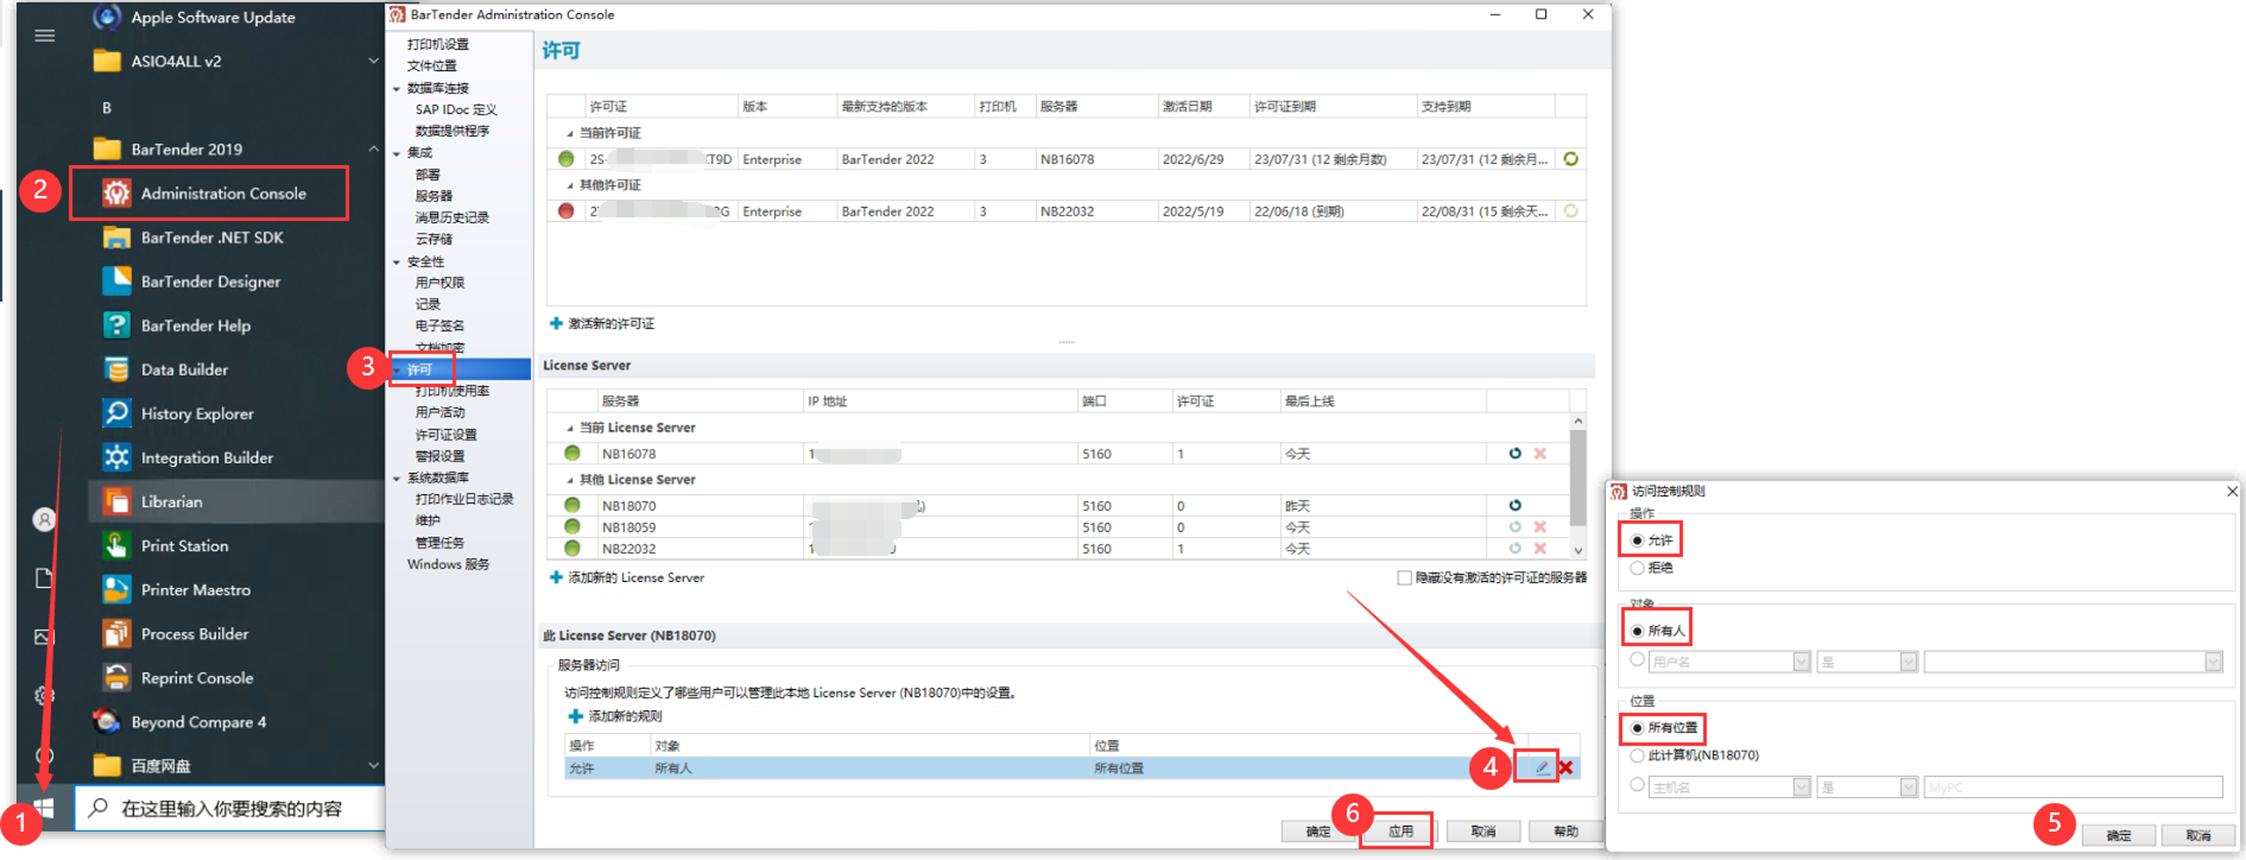This screenshot has height=860, width=2246.
Task: Click 激活新的许可证 link
Action: tap(610, 324)
